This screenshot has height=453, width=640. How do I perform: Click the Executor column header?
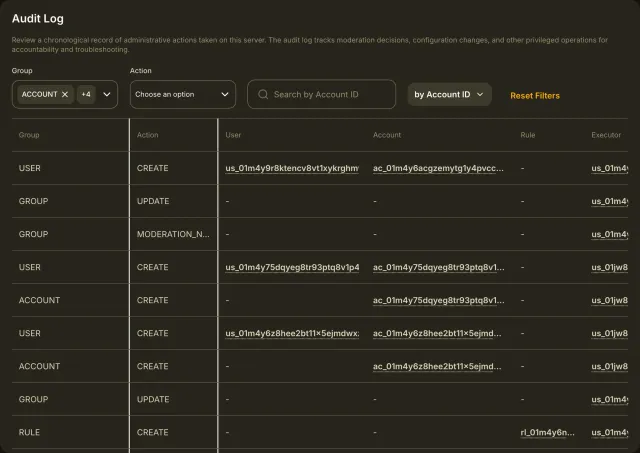[x=606, y=135]
